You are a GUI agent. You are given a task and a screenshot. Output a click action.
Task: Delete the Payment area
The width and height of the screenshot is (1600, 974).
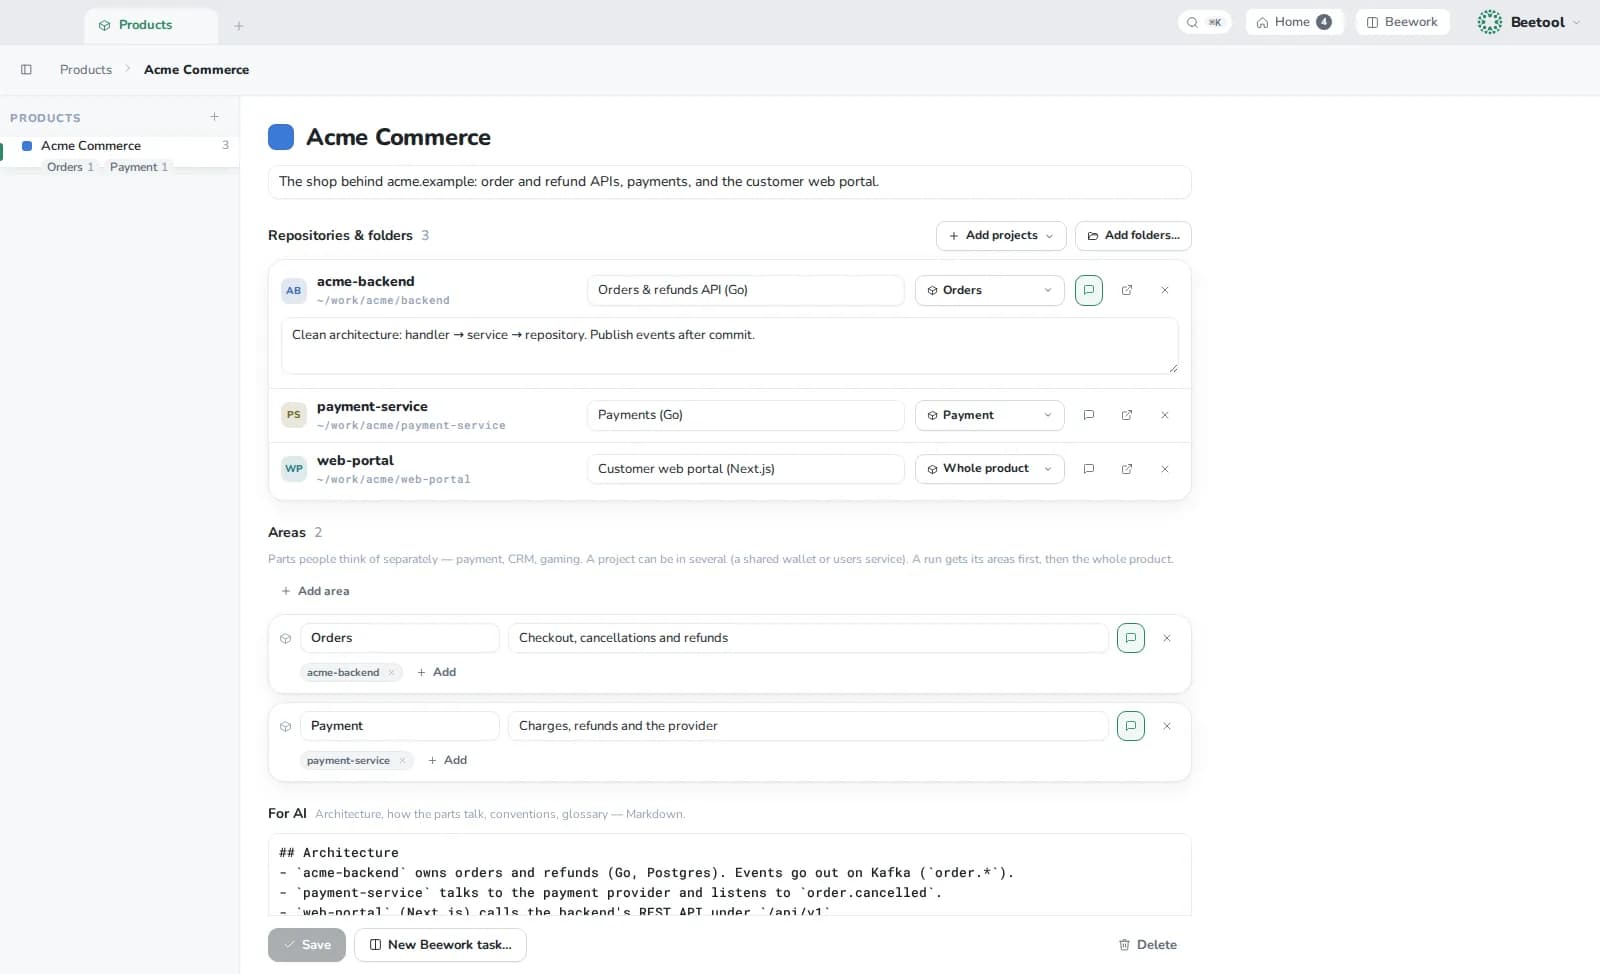pyautogui.click(x=1167, y=726)
